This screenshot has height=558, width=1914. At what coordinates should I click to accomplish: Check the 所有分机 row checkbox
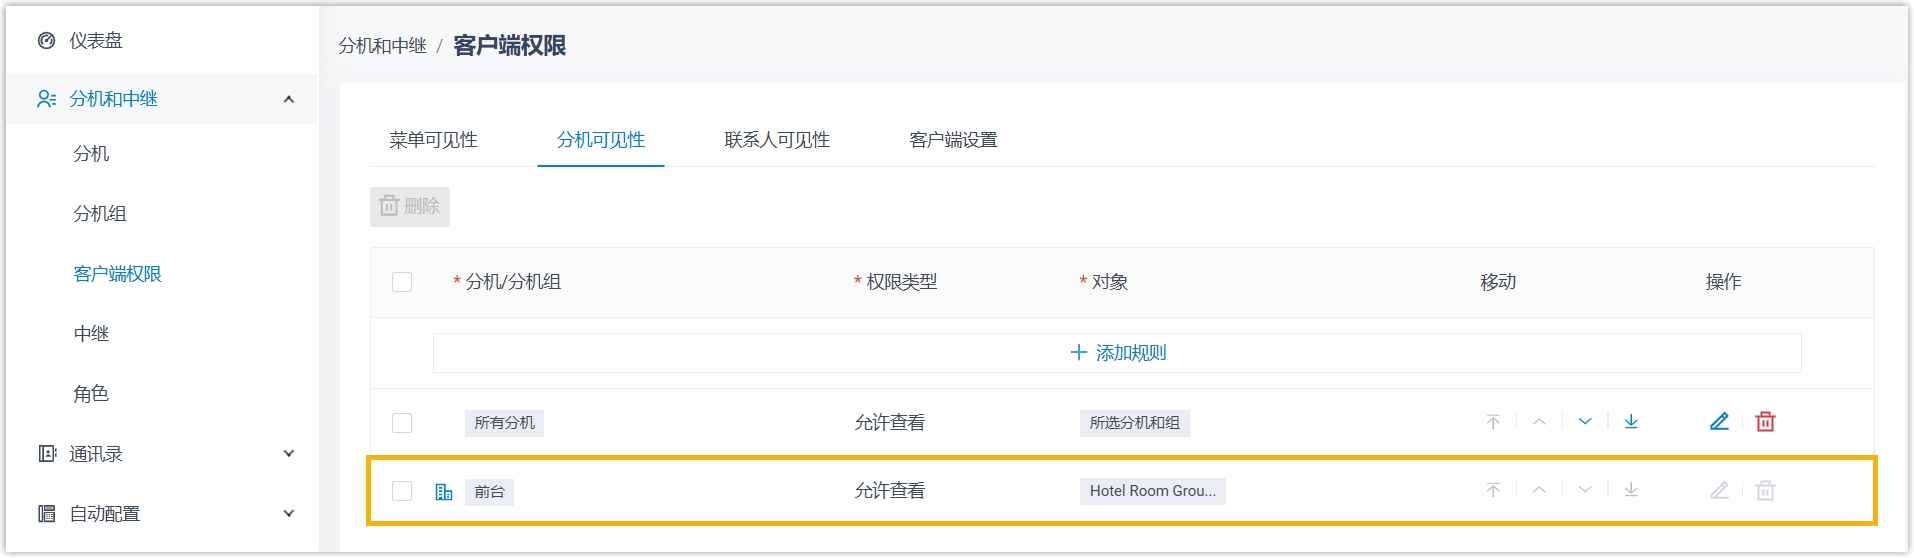point(402,423)
